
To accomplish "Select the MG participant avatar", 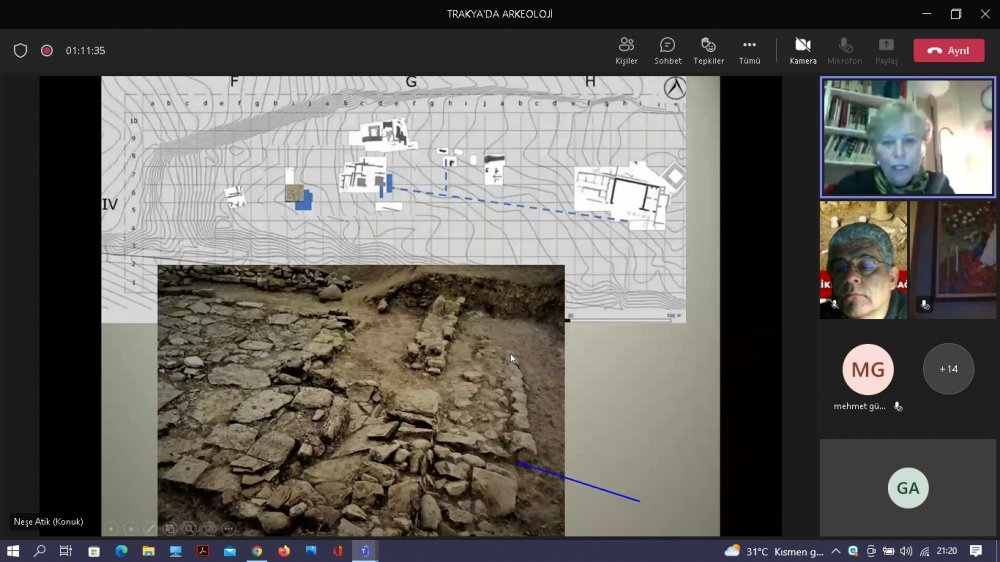I will tap(867, 369).
